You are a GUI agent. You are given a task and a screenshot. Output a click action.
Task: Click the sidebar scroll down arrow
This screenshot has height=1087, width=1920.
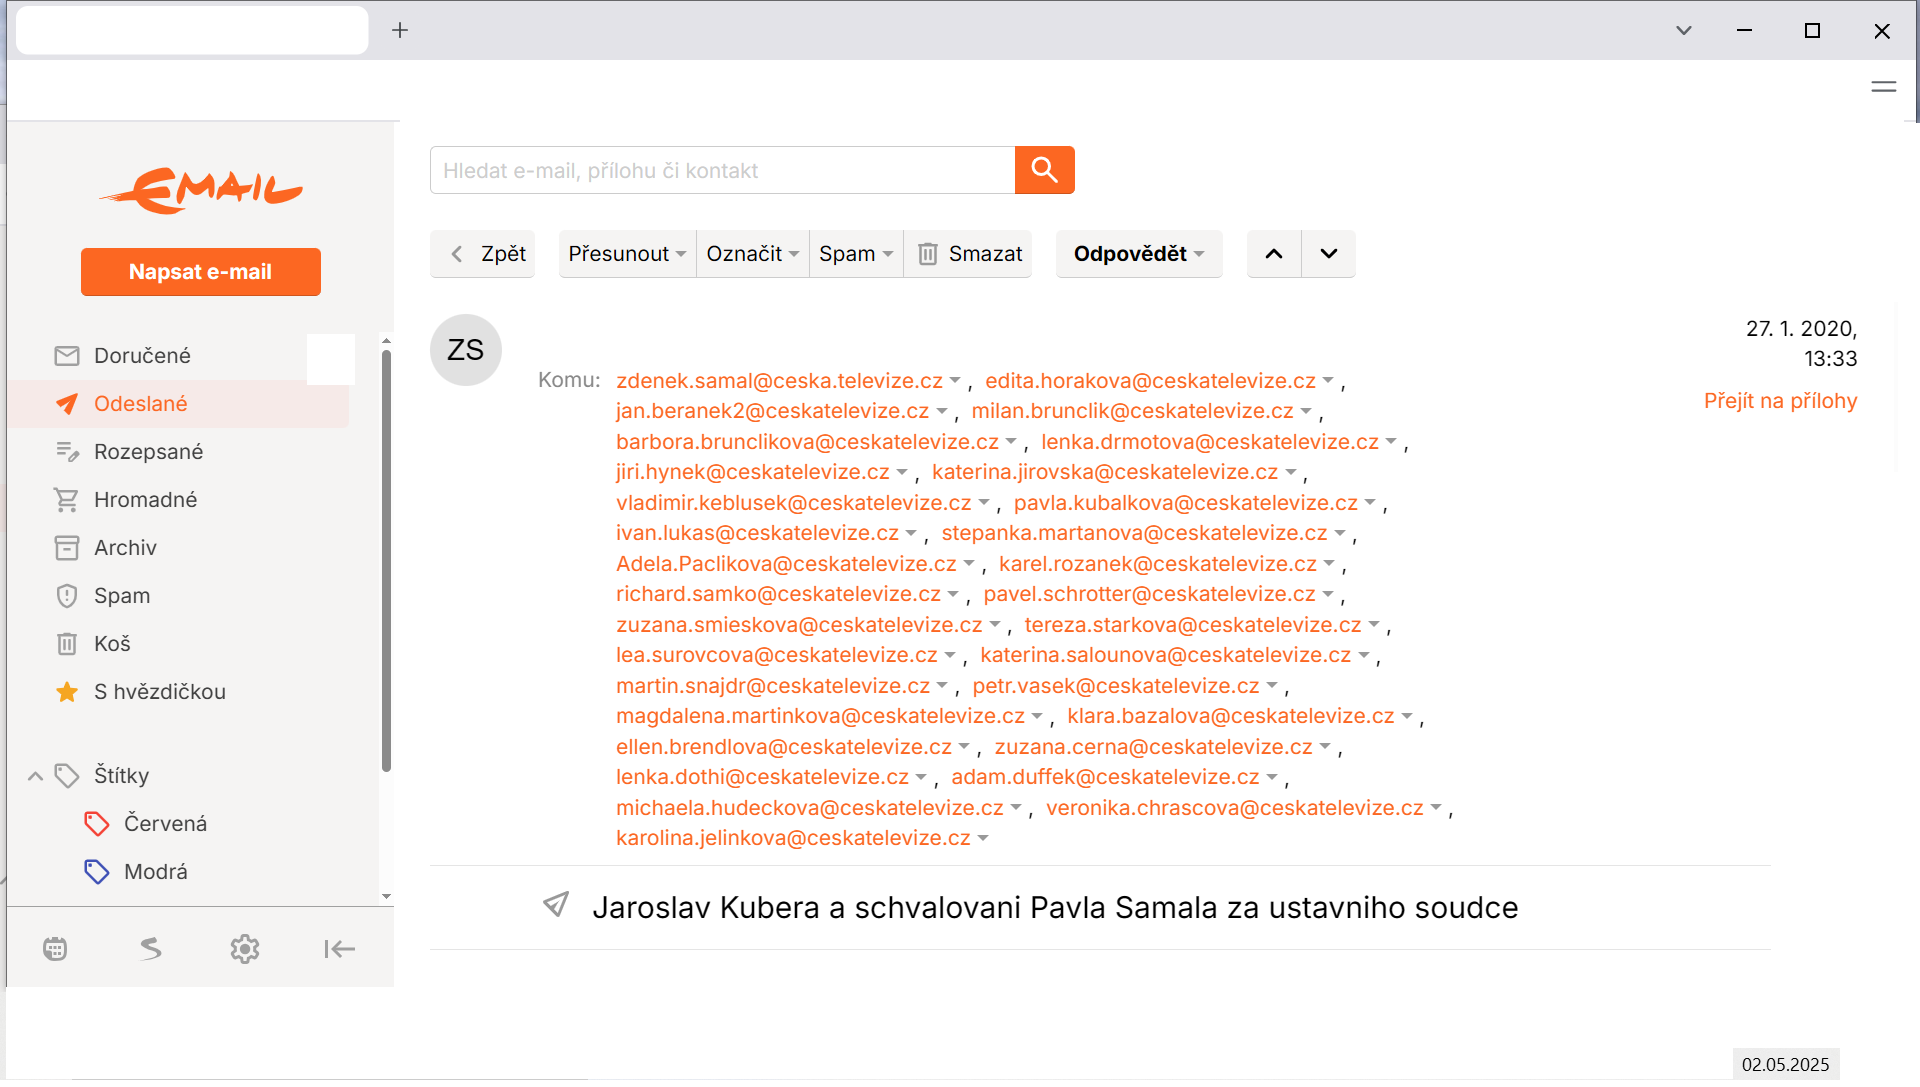[387, 897]
